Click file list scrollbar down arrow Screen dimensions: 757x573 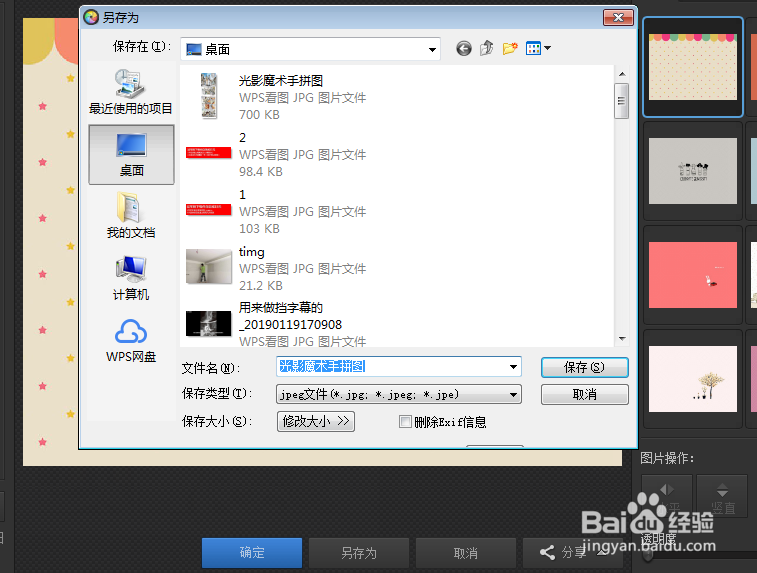coord(622,339)
